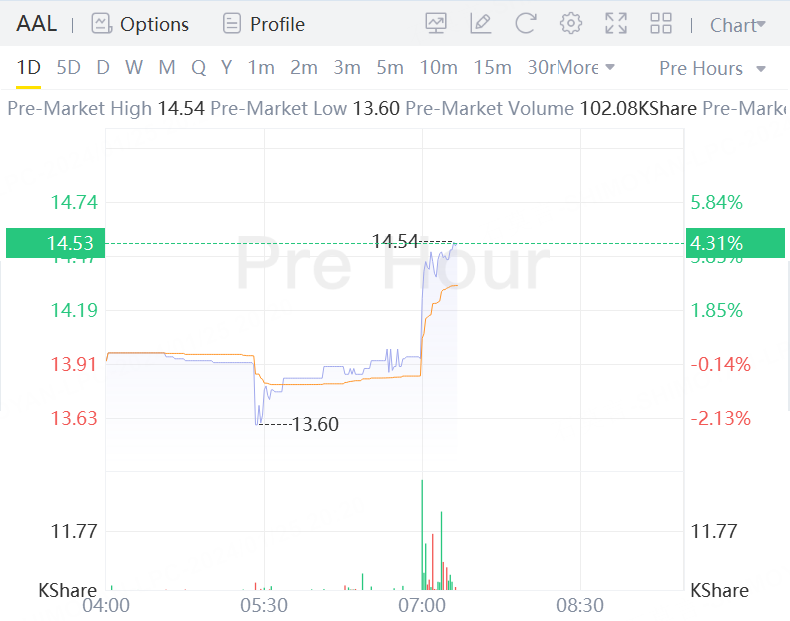The image size is (790, 621).
Task: Select the 5m interval option
Action: [x=390, y=68]
